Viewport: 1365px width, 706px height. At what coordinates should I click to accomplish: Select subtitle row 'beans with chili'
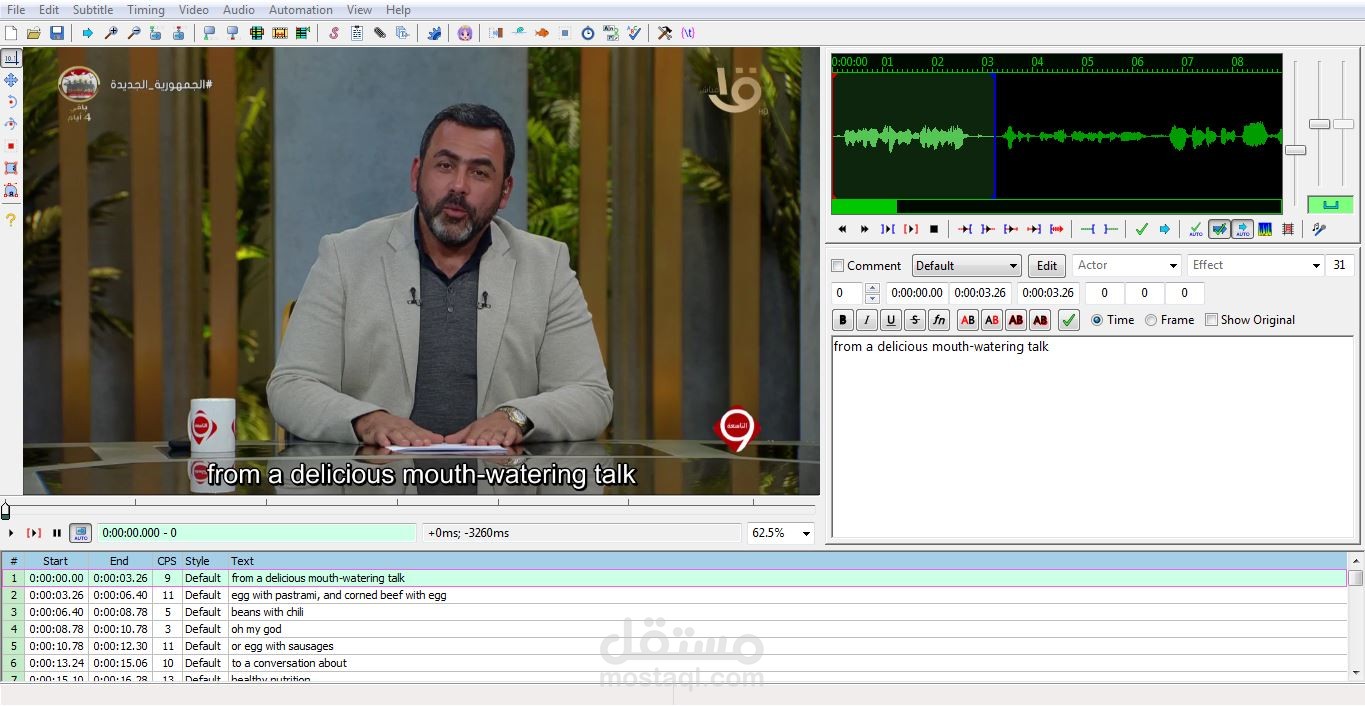pos(674,612)
